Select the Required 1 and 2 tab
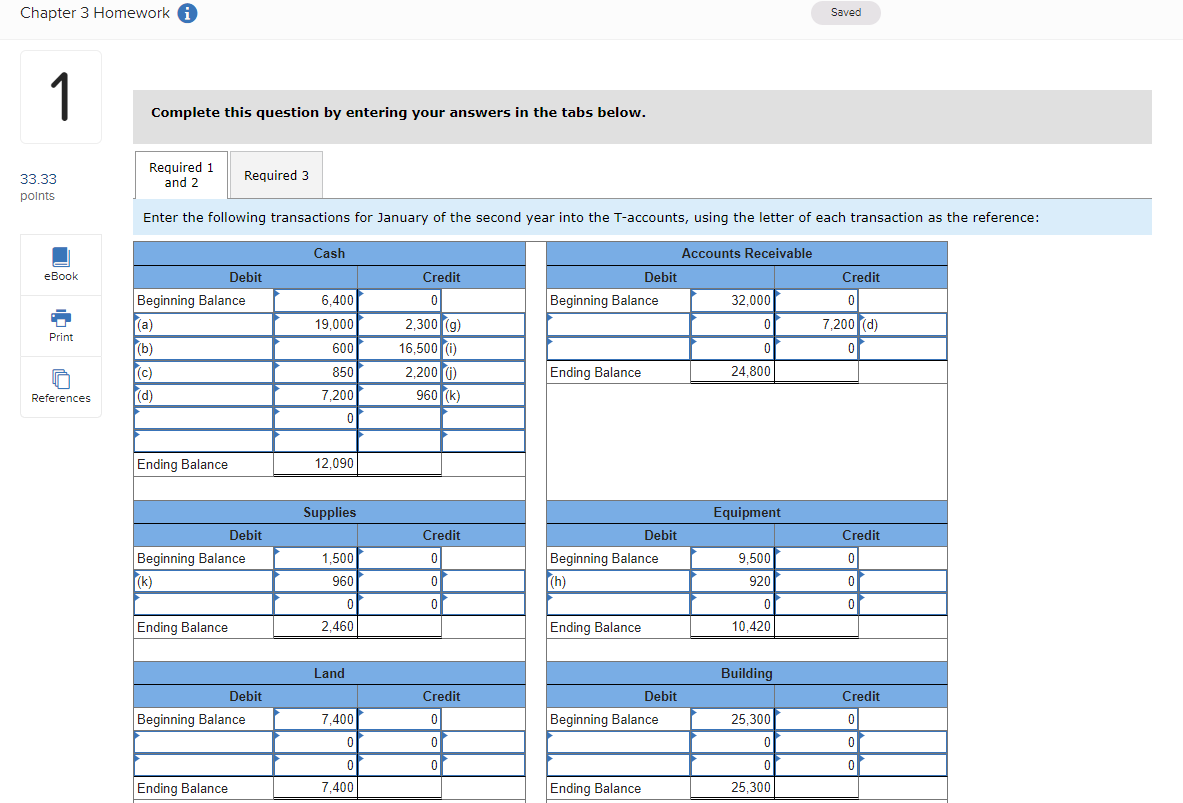This screenshot has width=1183, height=803. [x=181, y=175]
